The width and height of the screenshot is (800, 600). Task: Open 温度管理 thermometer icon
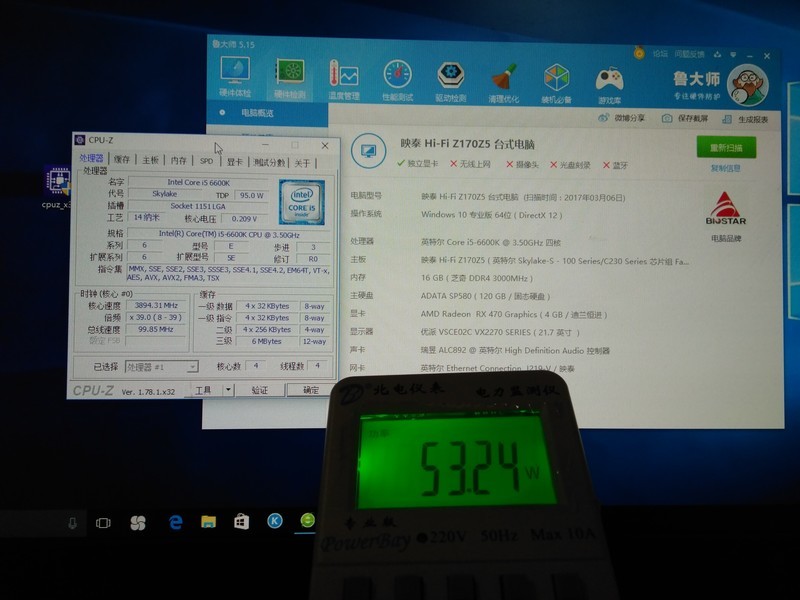[344, 79]
